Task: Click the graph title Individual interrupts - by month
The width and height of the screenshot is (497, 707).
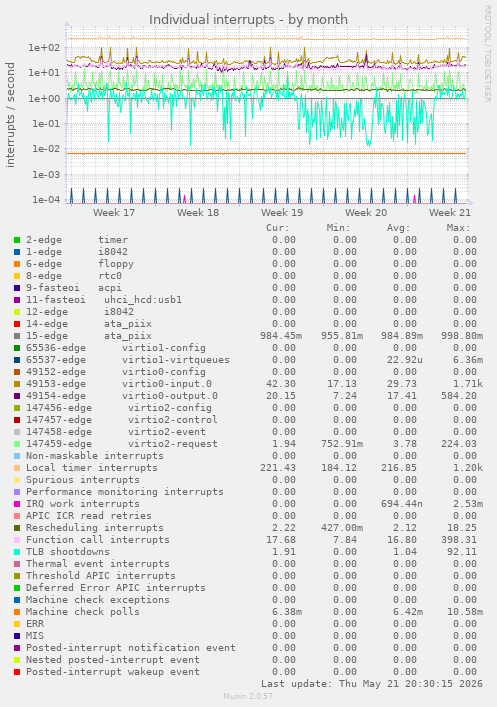Action: 248,20
